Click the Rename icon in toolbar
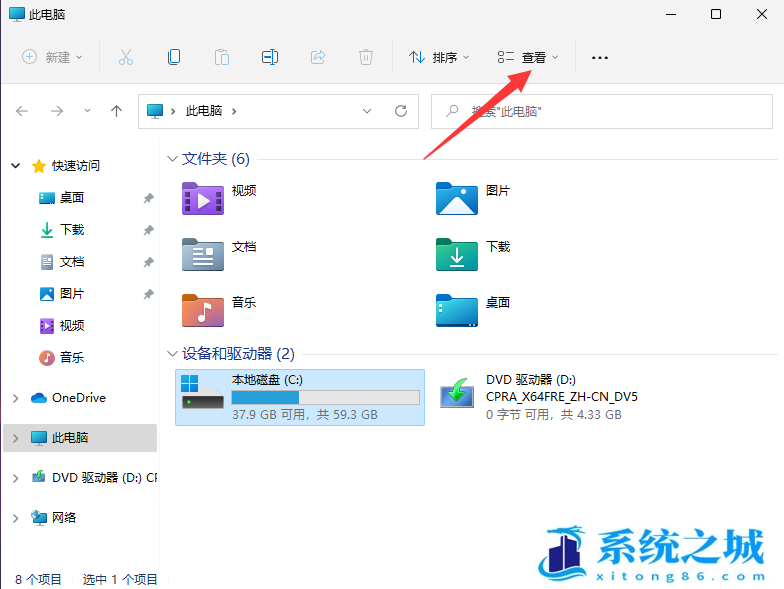Viewport: 784px width, 589px height. coord(270,57)
